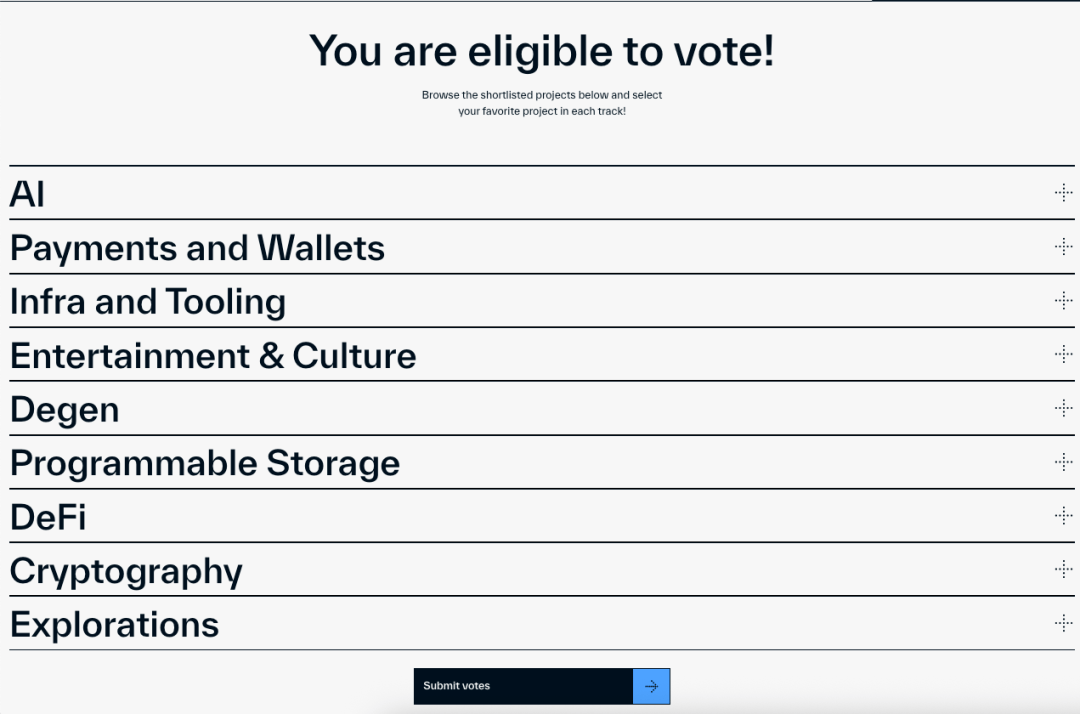The height and width of the screenshot is (714, 1080).
Task: Expand the AI track plus icon
Action: 1063,192
